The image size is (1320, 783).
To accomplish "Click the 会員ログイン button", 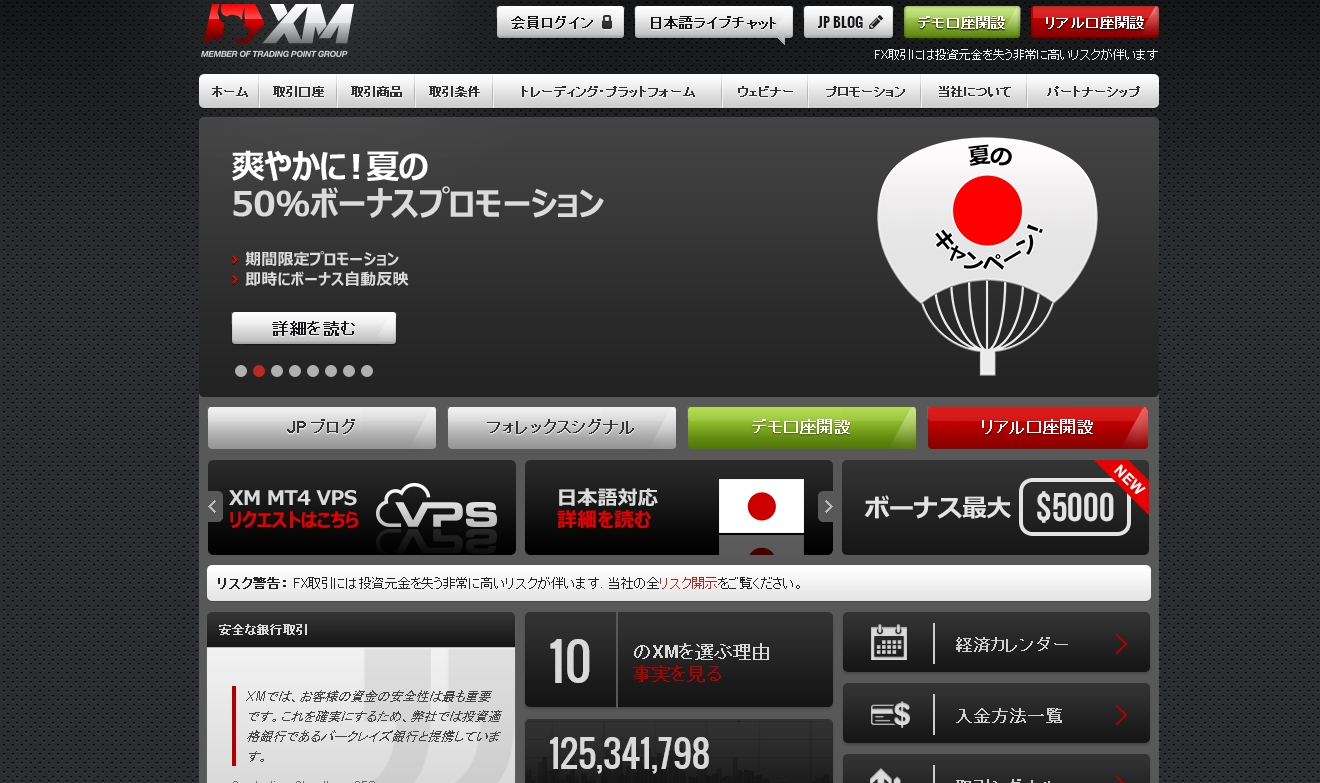I will [x=560, y=22].
